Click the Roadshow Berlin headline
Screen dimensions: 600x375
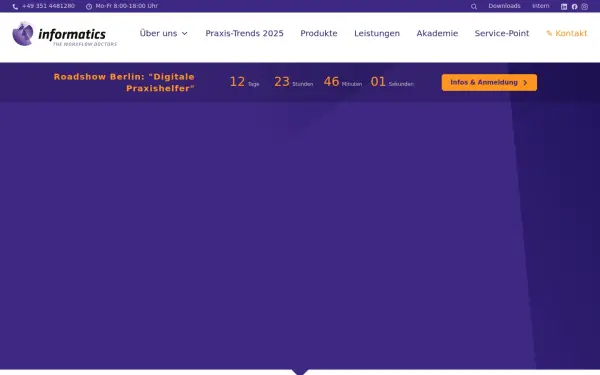(x=124, y=82)
